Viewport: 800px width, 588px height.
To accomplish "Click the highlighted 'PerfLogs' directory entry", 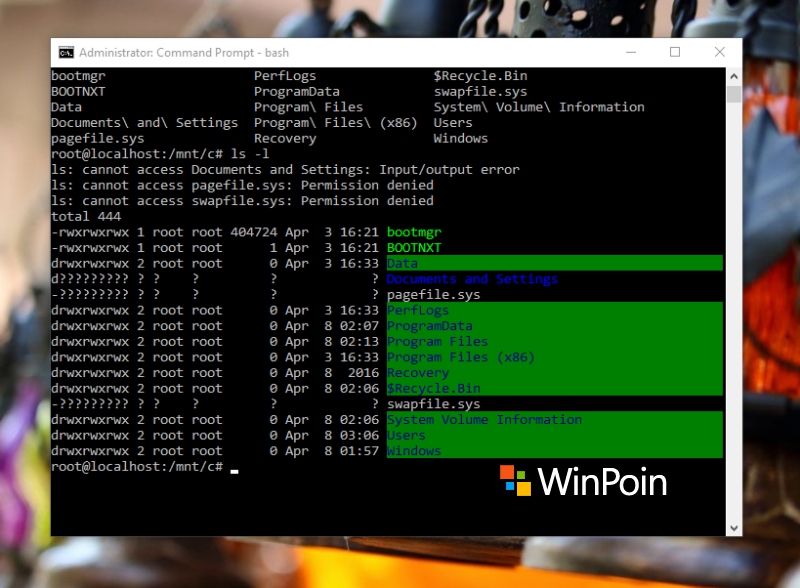I will pos(418,310).
